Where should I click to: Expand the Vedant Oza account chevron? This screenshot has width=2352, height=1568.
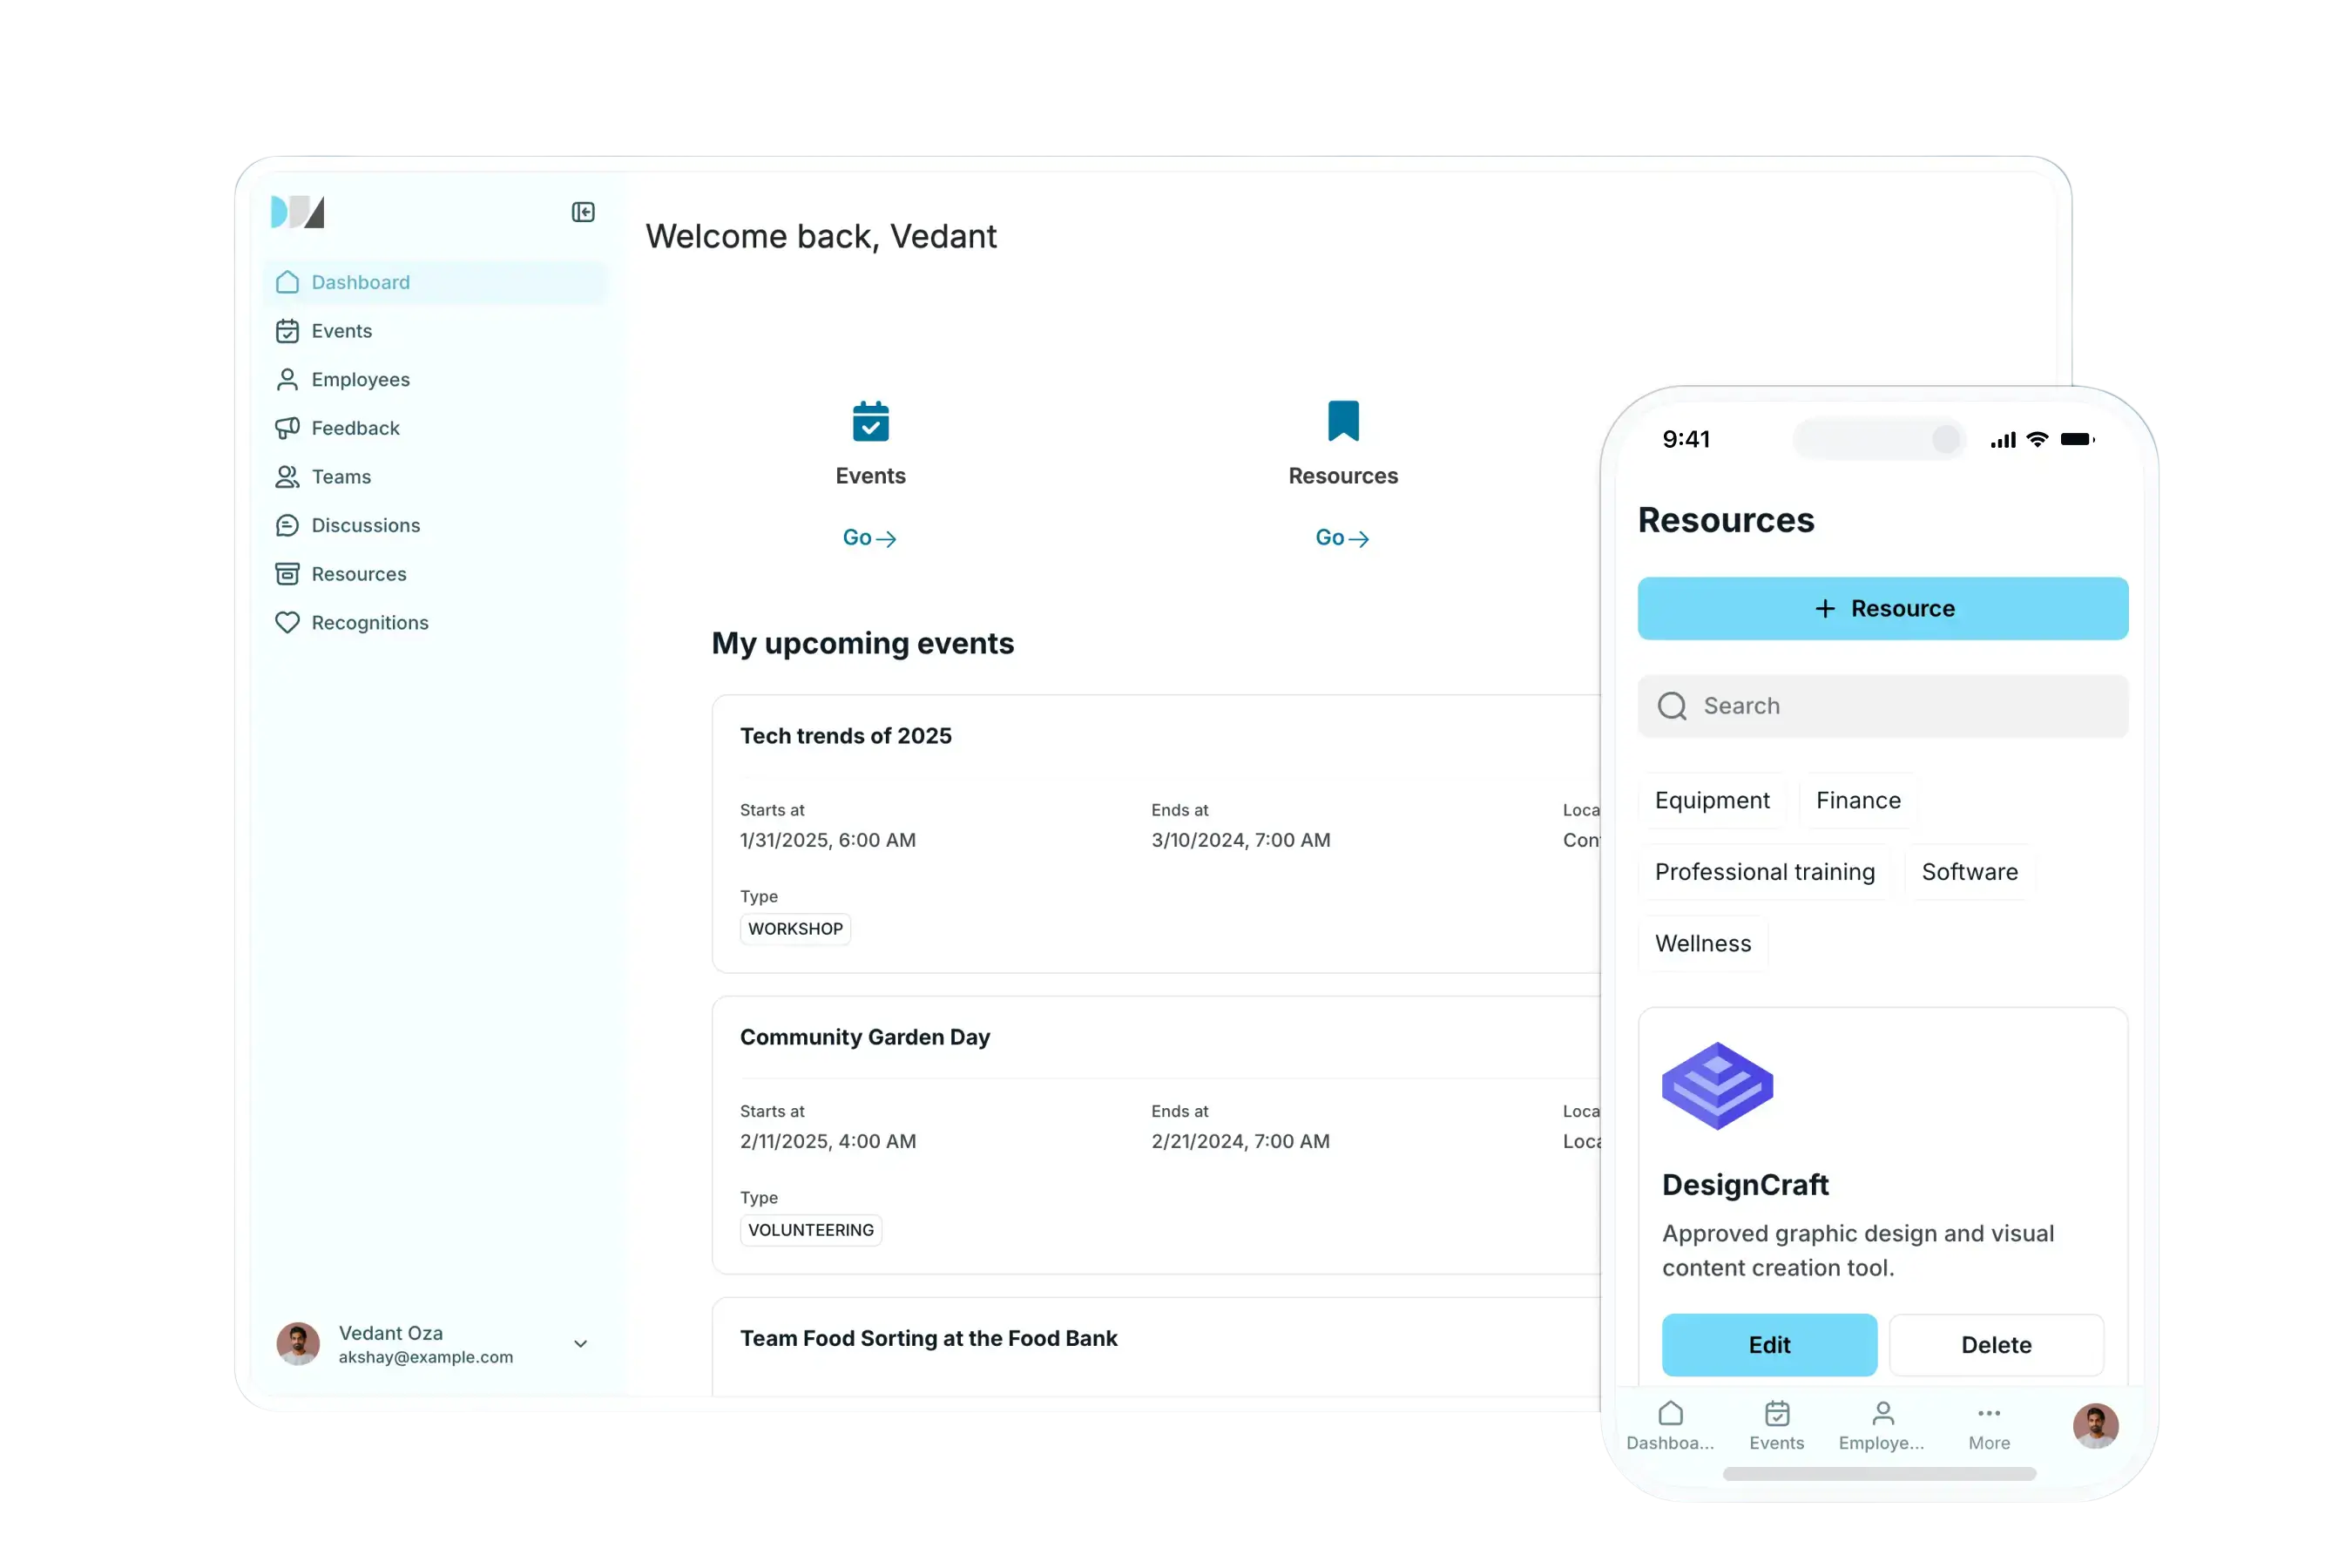(x=580, y=1344)
